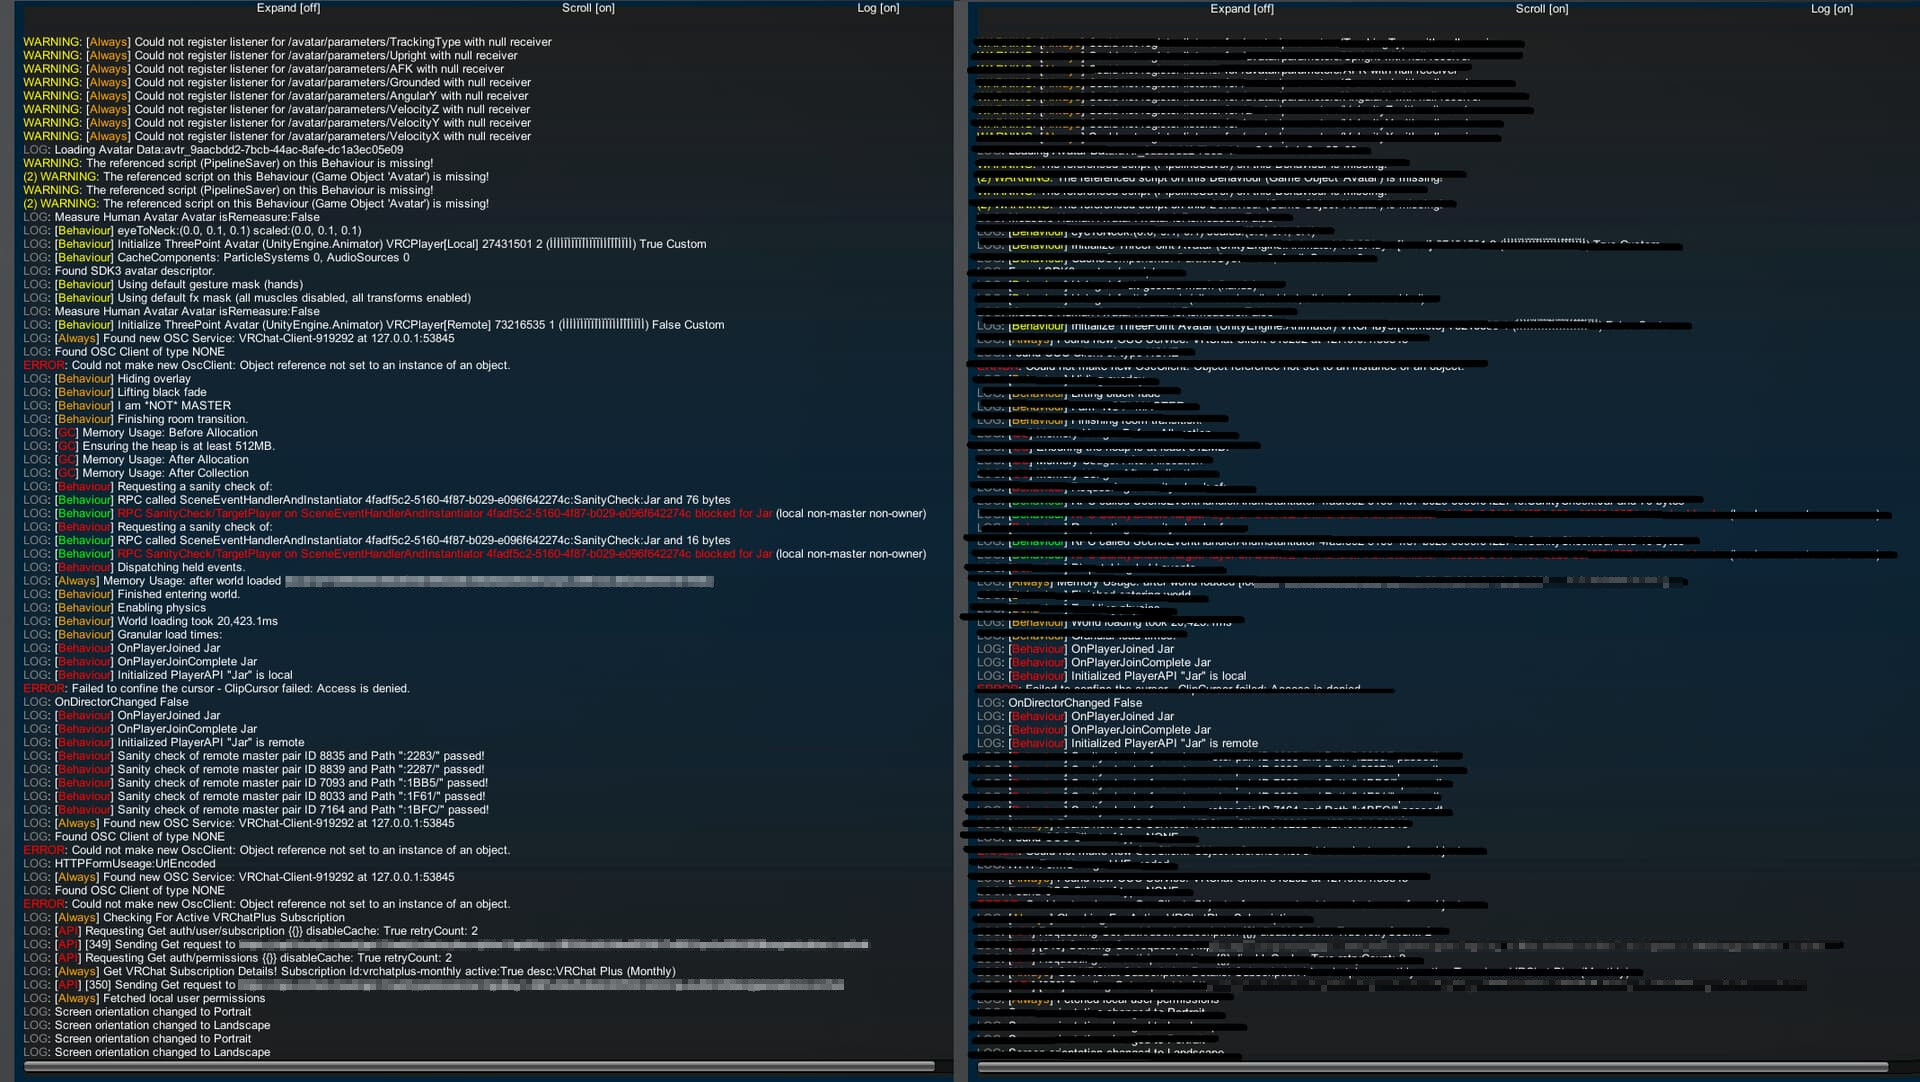Image resolution: width=1920 pixels, height=1082 pixels.
Task: Click OnDirectorChanged False in the right panel
Action: pyautogui.click(x=1074, y=703)
